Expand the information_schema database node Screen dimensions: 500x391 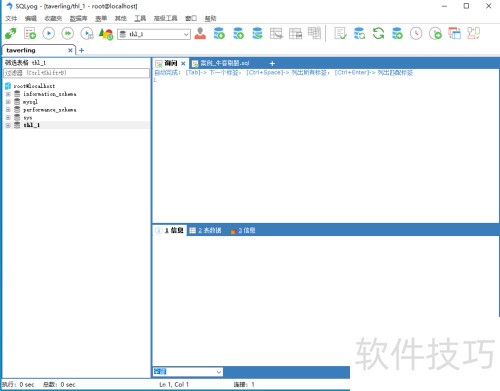click(8, 94)
